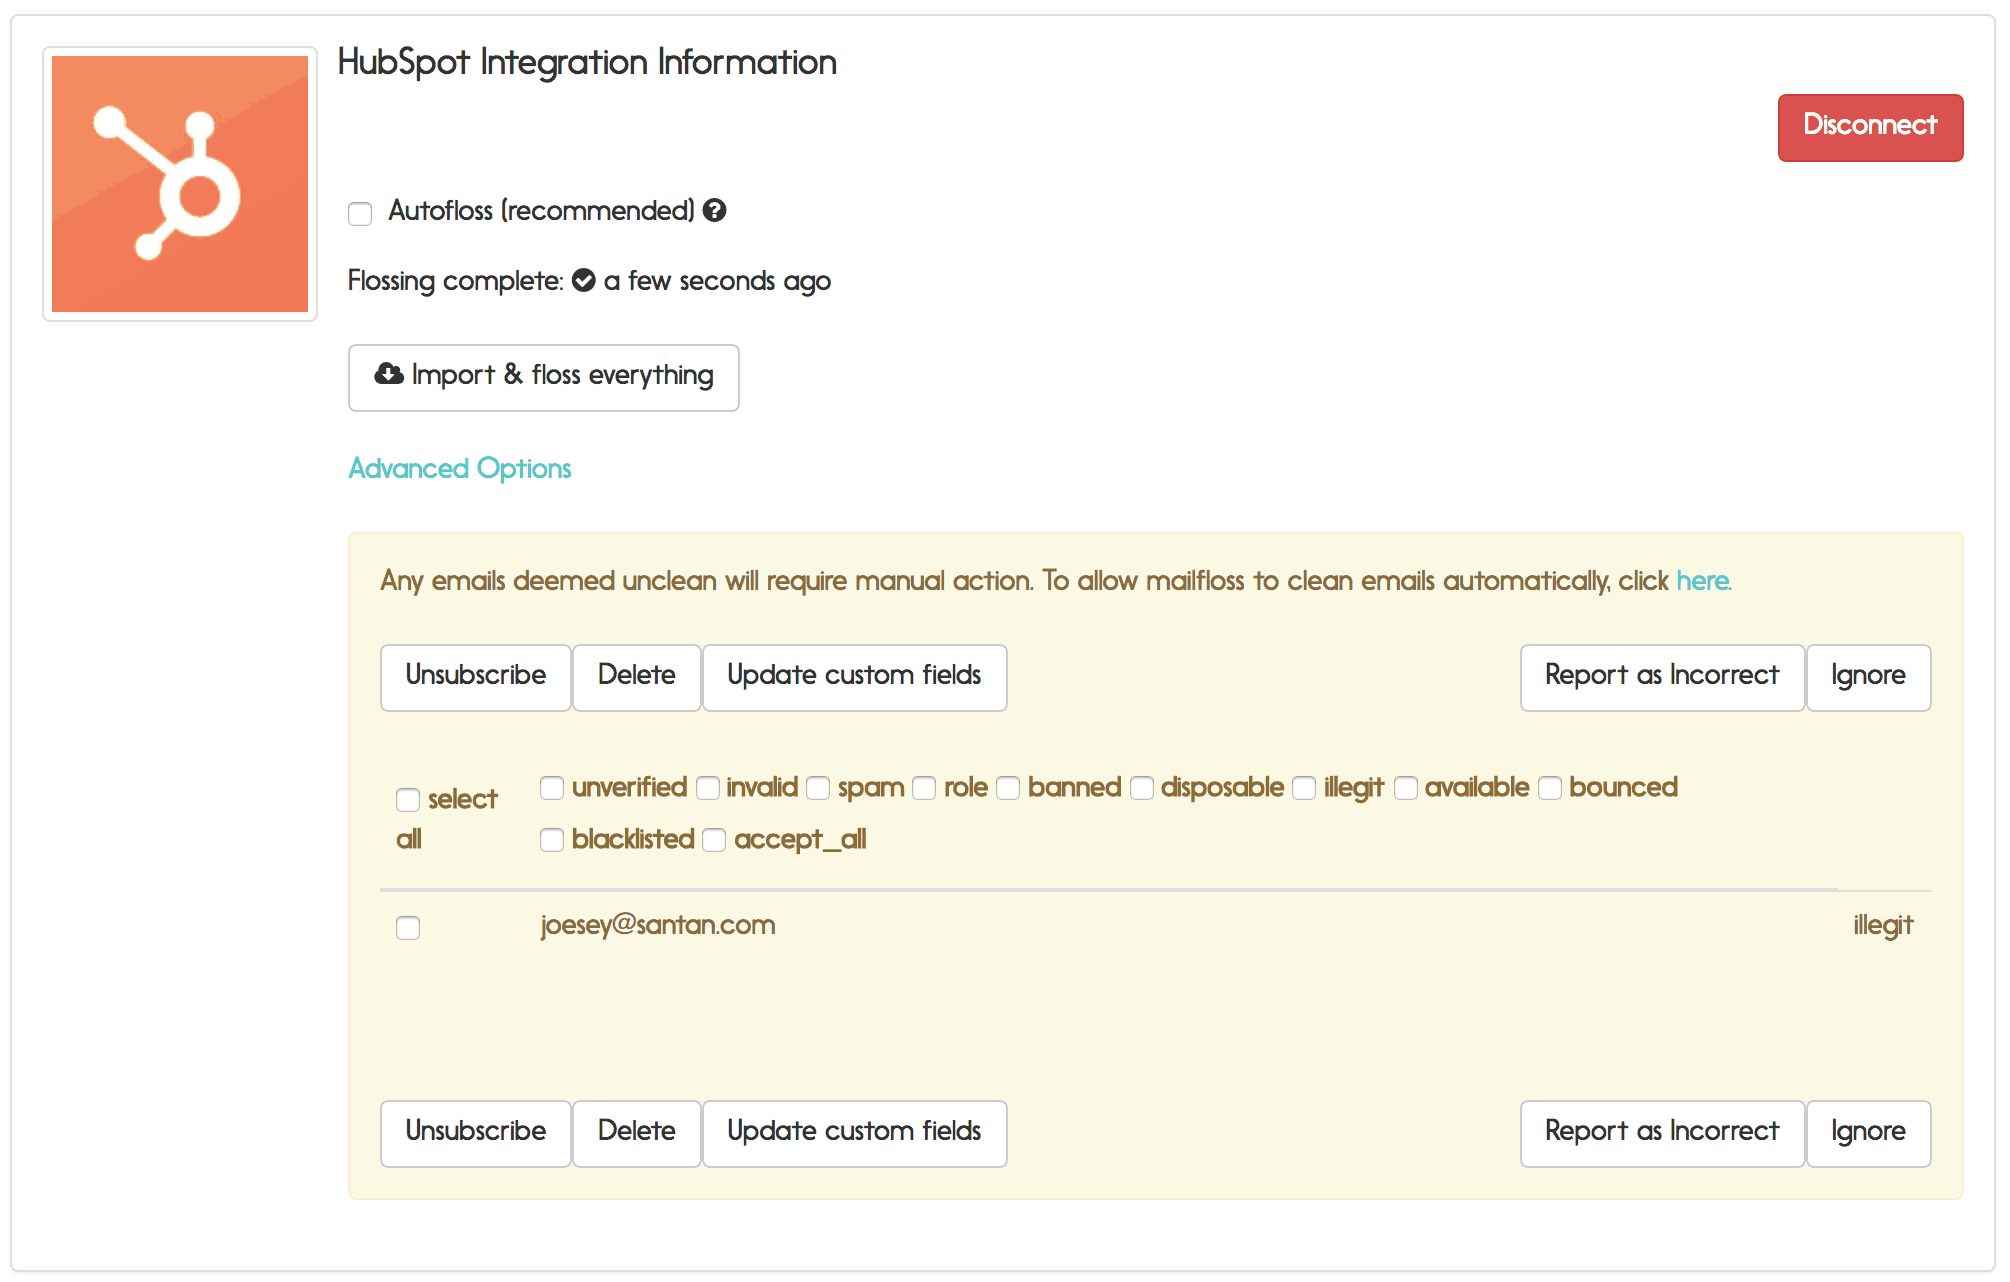Toggle the accept_all filter checkbox

click(714, 840)
